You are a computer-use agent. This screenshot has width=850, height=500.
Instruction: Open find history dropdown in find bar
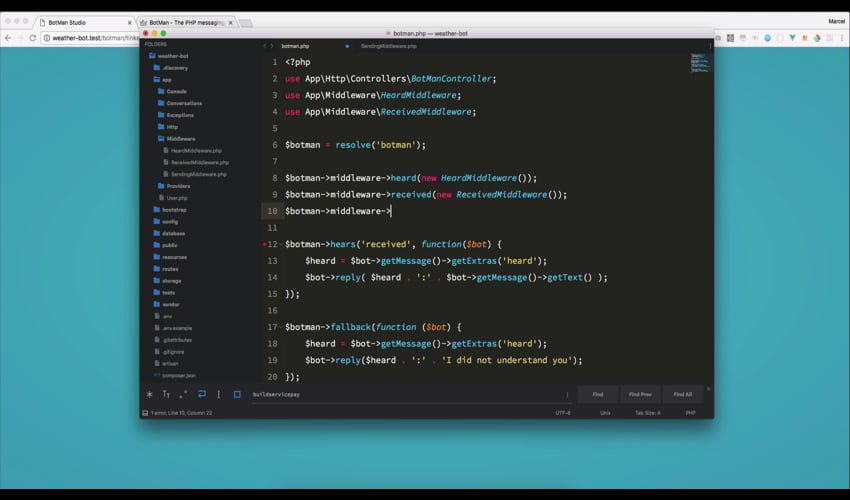pyautogui.click(x=567, y=394)
